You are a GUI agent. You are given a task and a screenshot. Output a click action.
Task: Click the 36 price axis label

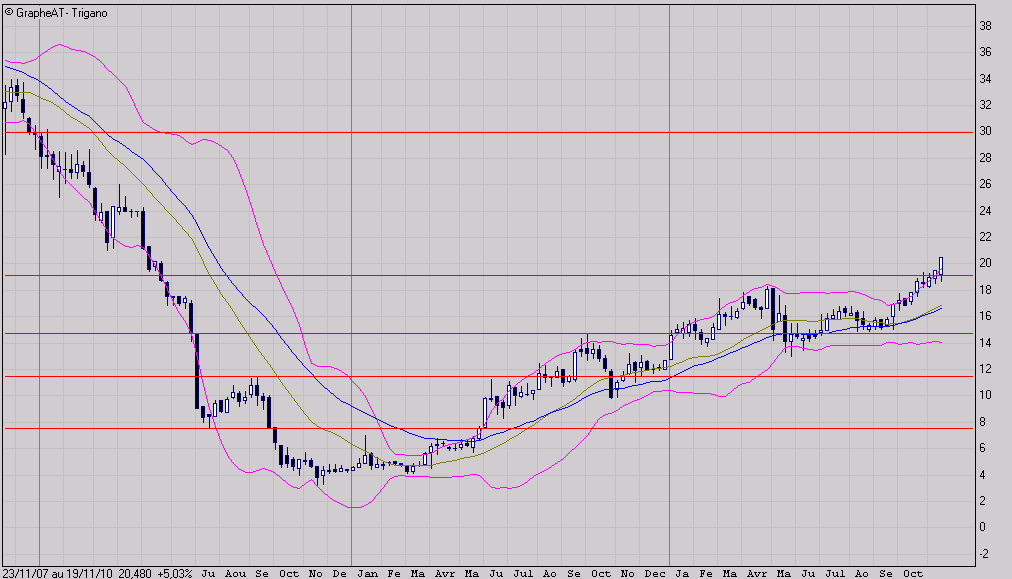click(986, 52)
